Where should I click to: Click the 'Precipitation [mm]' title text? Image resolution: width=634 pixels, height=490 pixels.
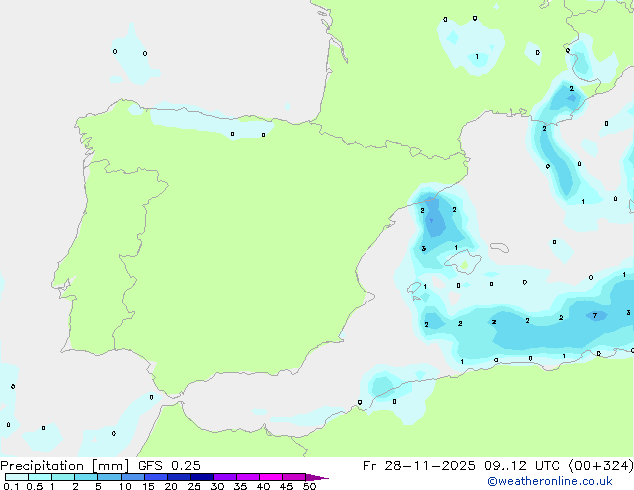(65, 466)
